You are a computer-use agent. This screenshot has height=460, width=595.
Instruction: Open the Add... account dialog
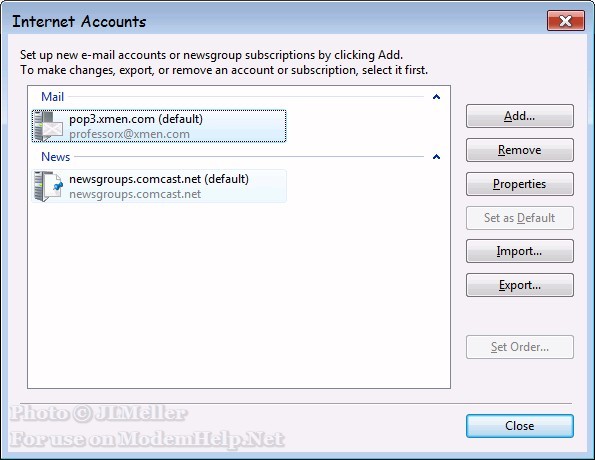(x=519, y=116)
